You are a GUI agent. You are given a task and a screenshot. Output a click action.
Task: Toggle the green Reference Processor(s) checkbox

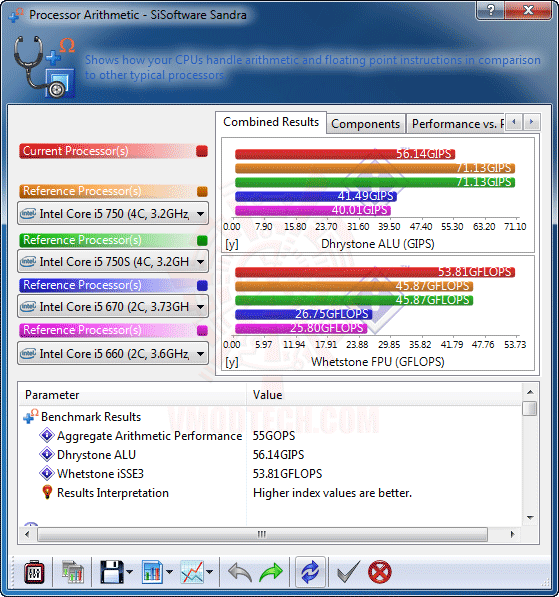(202, 241)
